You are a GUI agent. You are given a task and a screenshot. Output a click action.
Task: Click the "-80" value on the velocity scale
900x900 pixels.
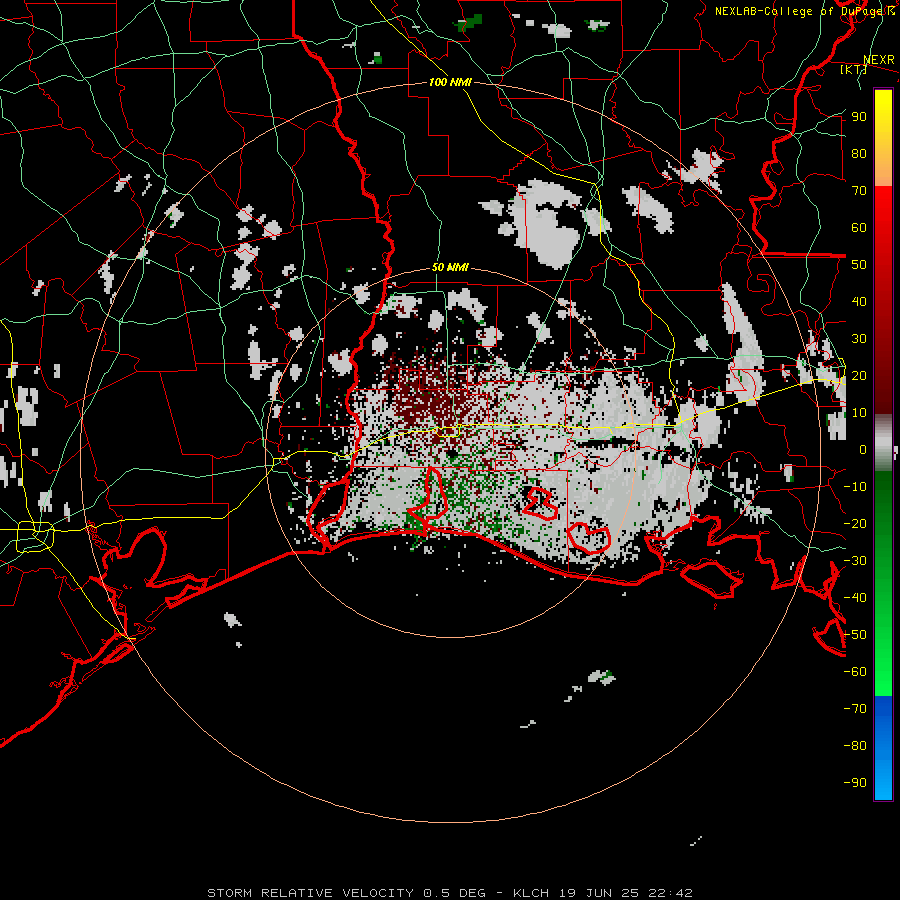[855, 746]
